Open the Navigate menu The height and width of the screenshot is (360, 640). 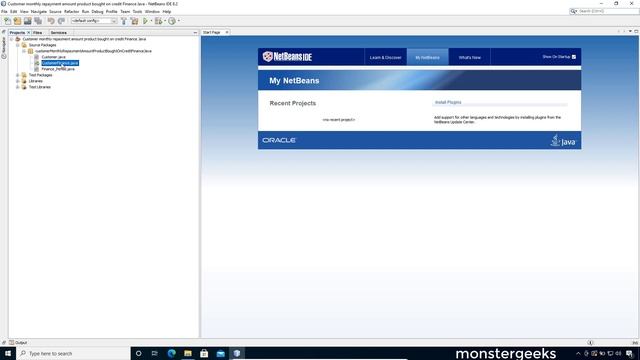(39, 11)
